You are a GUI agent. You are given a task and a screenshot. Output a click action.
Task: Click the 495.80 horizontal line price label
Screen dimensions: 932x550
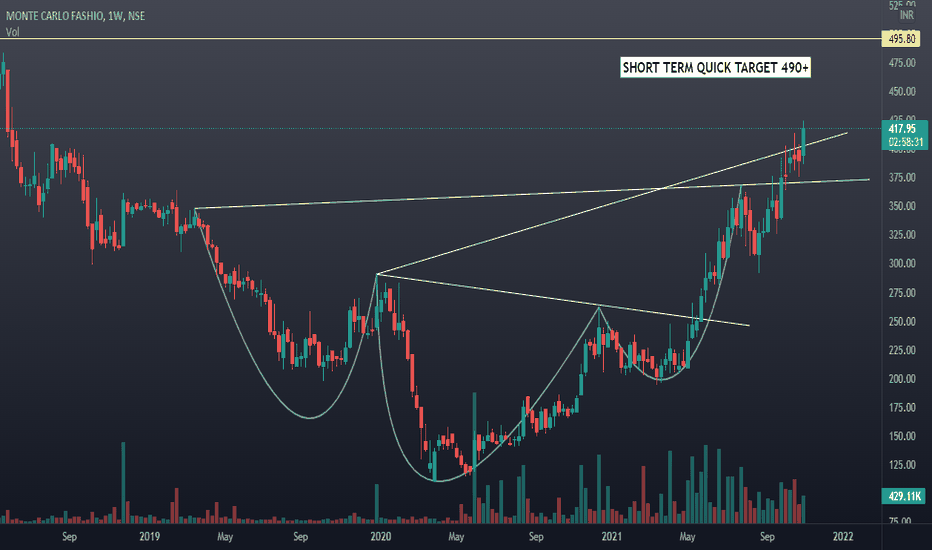(902, 39)
